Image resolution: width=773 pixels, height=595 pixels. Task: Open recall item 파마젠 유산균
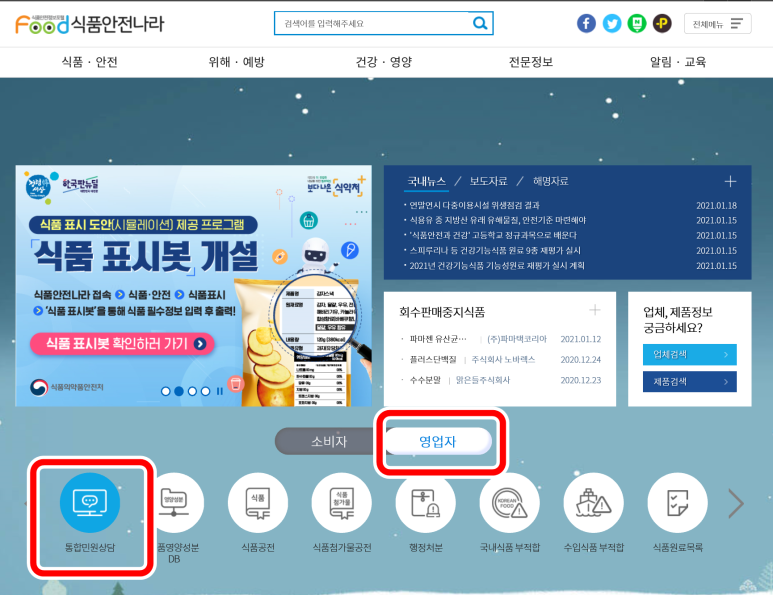coord(438,339)
